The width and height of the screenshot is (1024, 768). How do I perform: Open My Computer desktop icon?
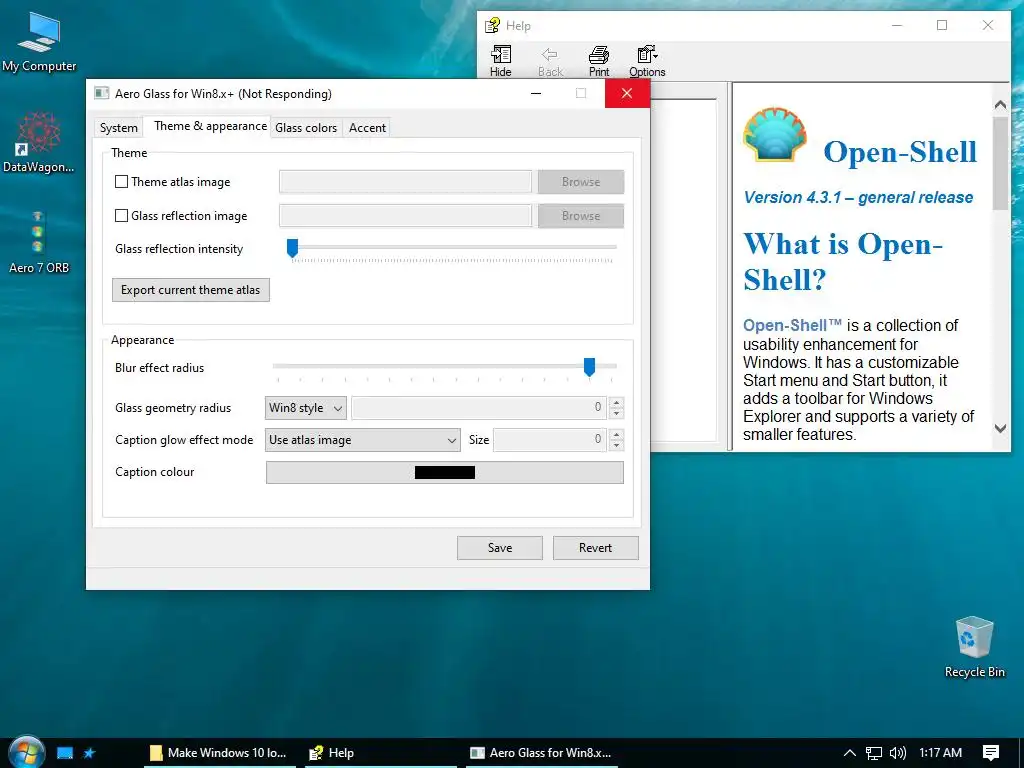point(39,42)
